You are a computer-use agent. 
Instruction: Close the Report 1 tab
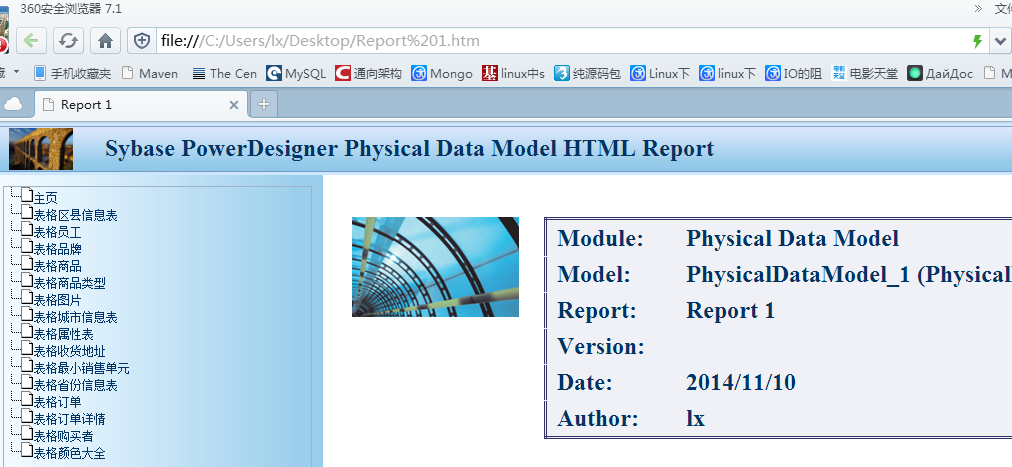(x=234, y=104)
